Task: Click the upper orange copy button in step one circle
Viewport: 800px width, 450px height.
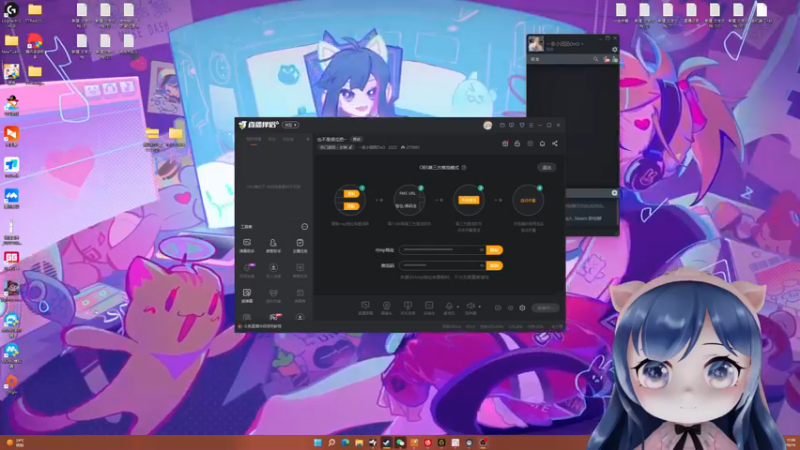Action: click(x=351, y=193)
